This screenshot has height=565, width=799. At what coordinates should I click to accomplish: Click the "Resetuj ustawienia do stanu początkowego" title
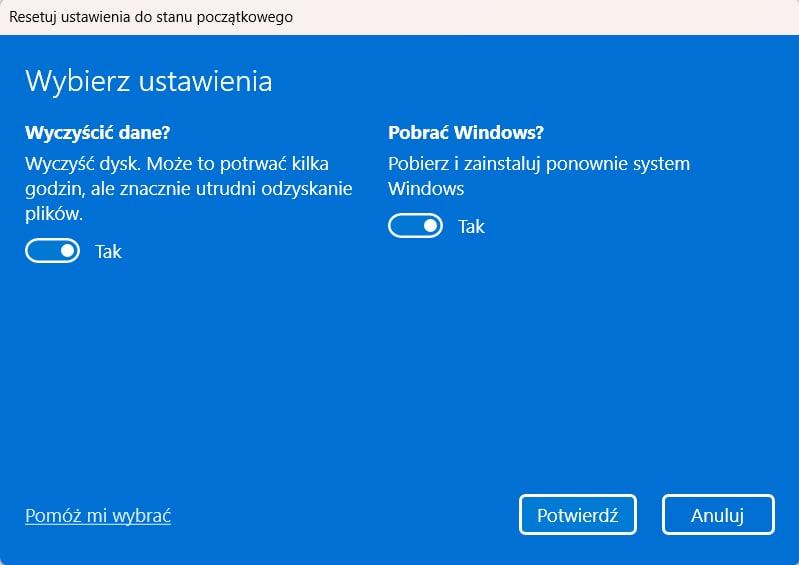(x=151, y=17)
